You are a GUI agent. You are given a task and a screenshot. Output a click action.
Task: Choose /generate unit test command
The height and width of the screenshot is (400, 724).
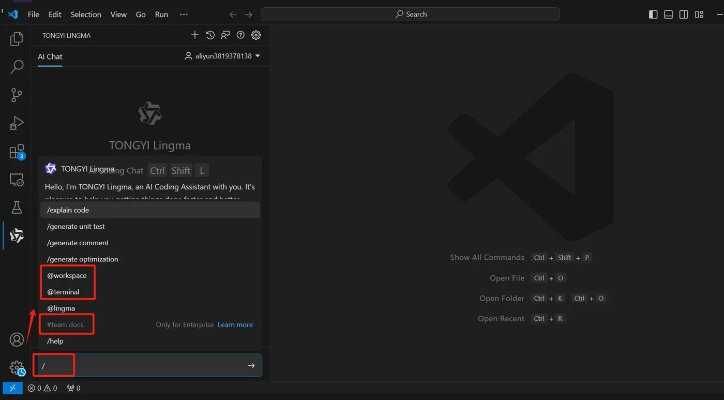click(x=76, y=227)
